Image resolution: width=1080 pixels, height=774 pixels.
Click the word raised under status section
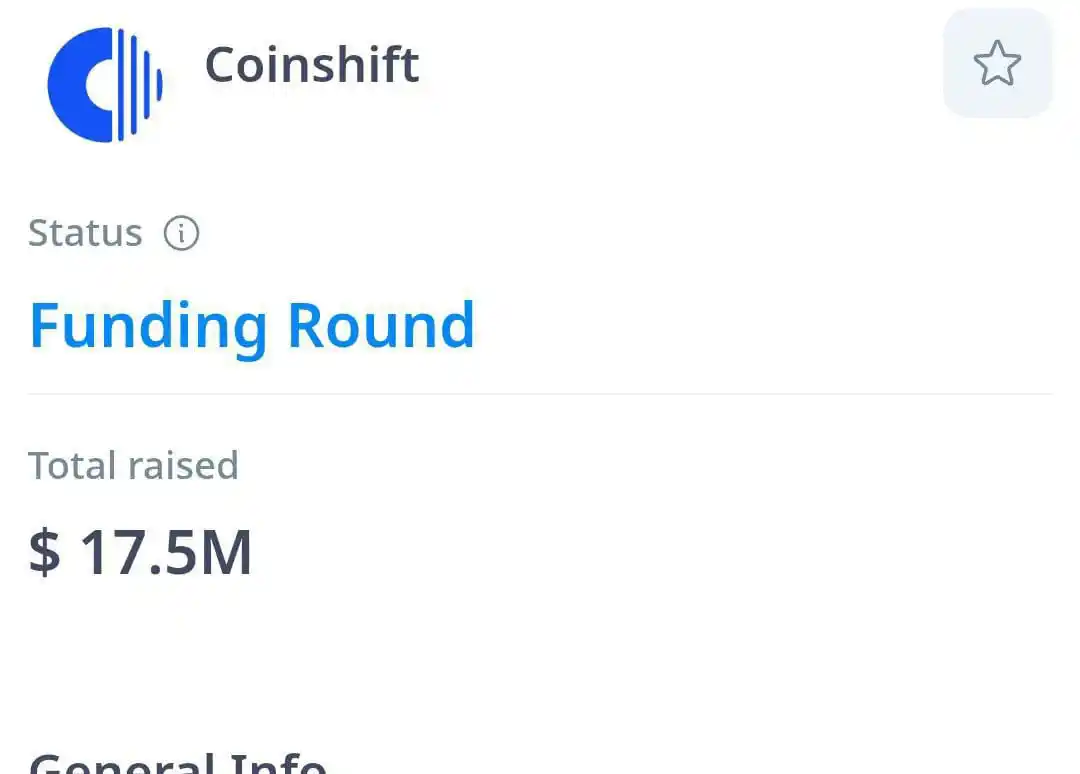(183, 466)
